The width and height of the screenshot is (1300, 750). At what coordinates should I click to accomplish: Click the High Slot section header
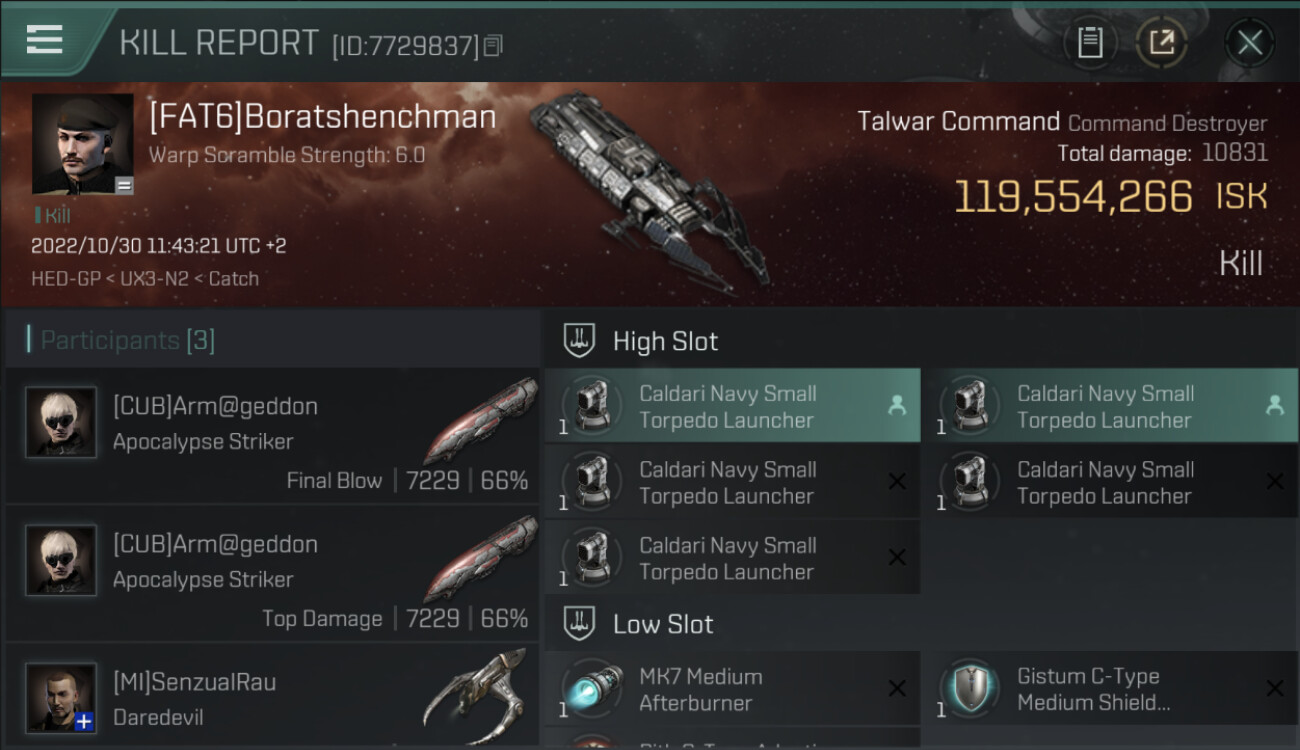point(665,341)
